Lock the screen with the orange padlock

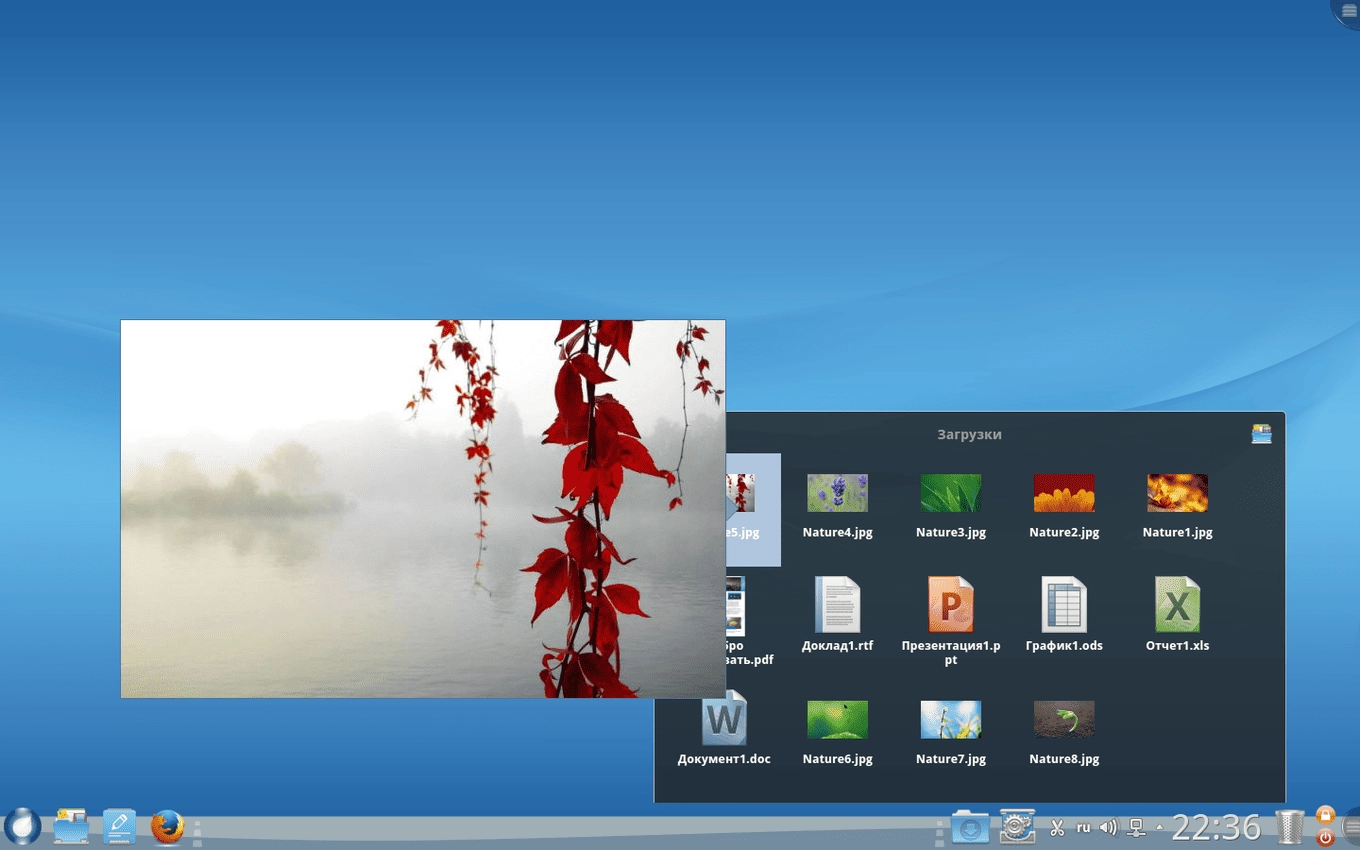[1326, 816]
